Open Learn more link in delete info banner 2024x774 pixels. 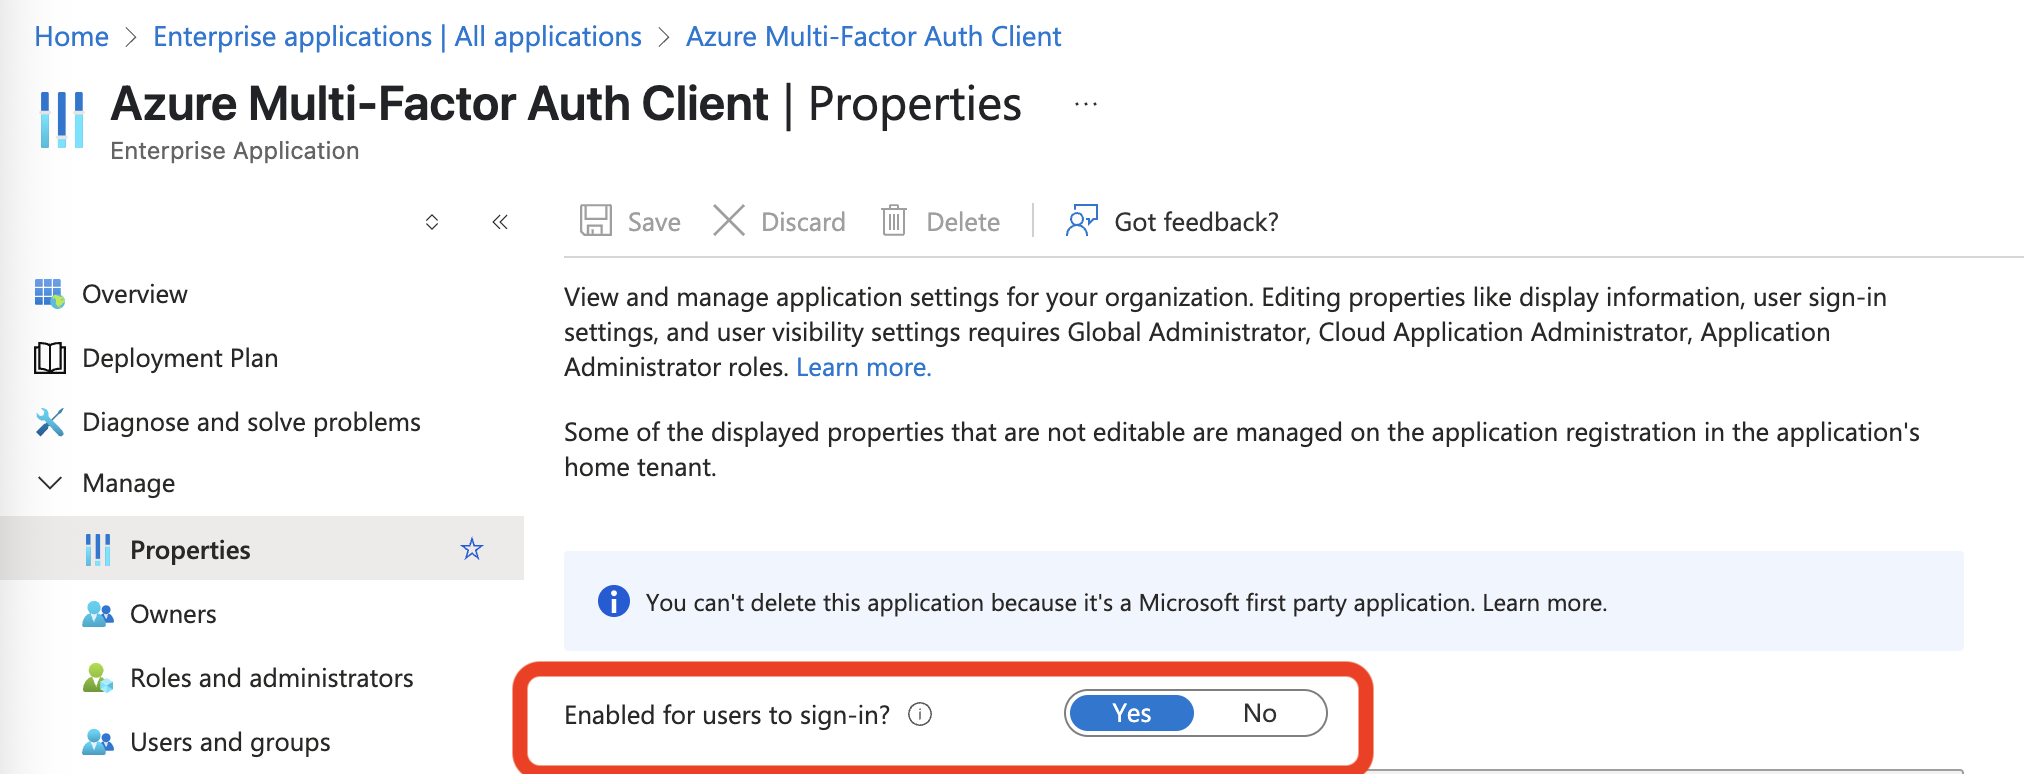click(1544, 603)
